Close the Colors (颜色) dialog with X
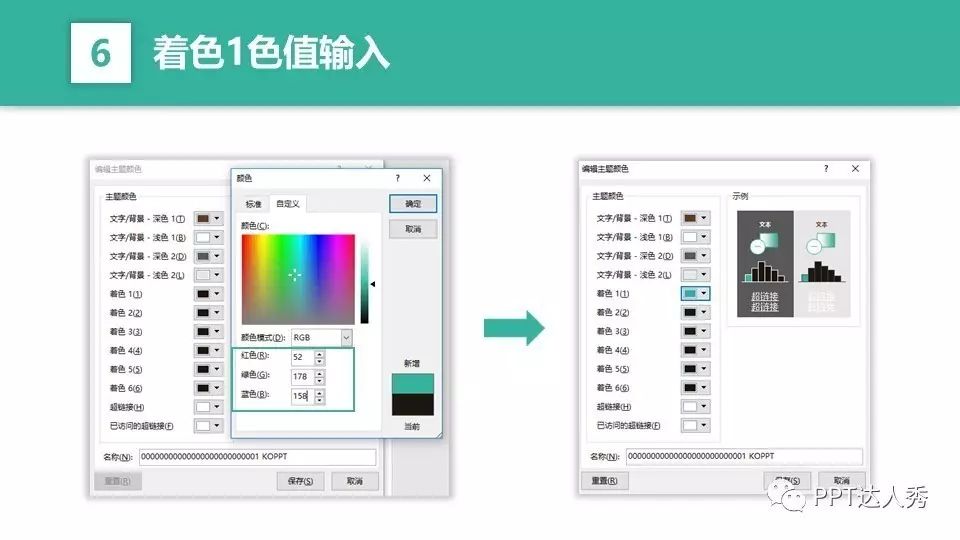The width and height of the screenshot is (960, 540). (427, 178)
